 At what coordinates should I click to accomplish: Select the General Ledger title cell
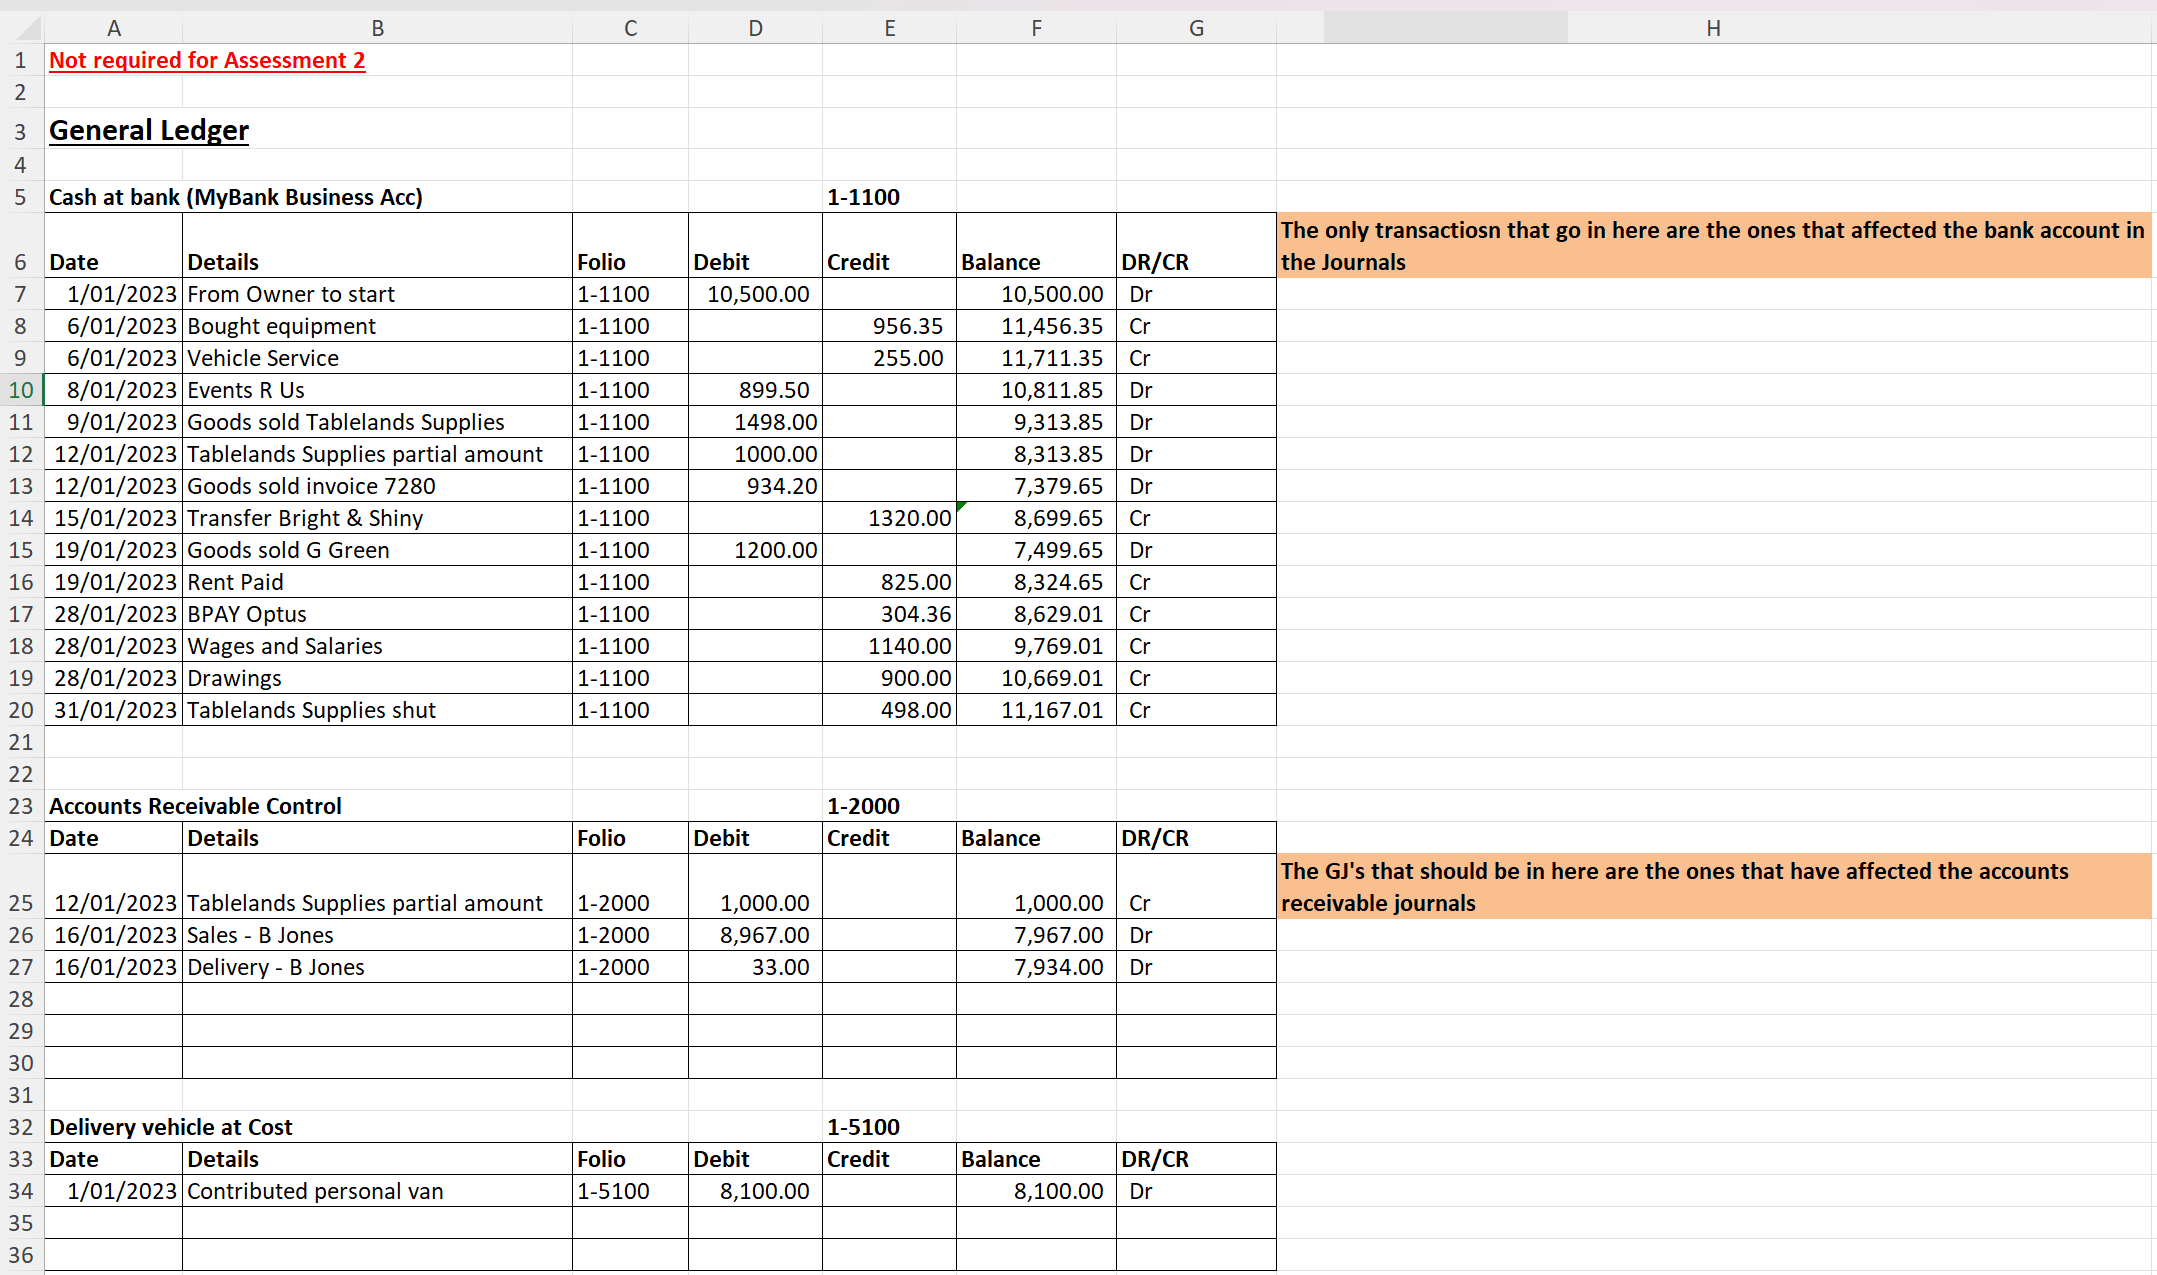pyautogui.click(x=149, y=130)
